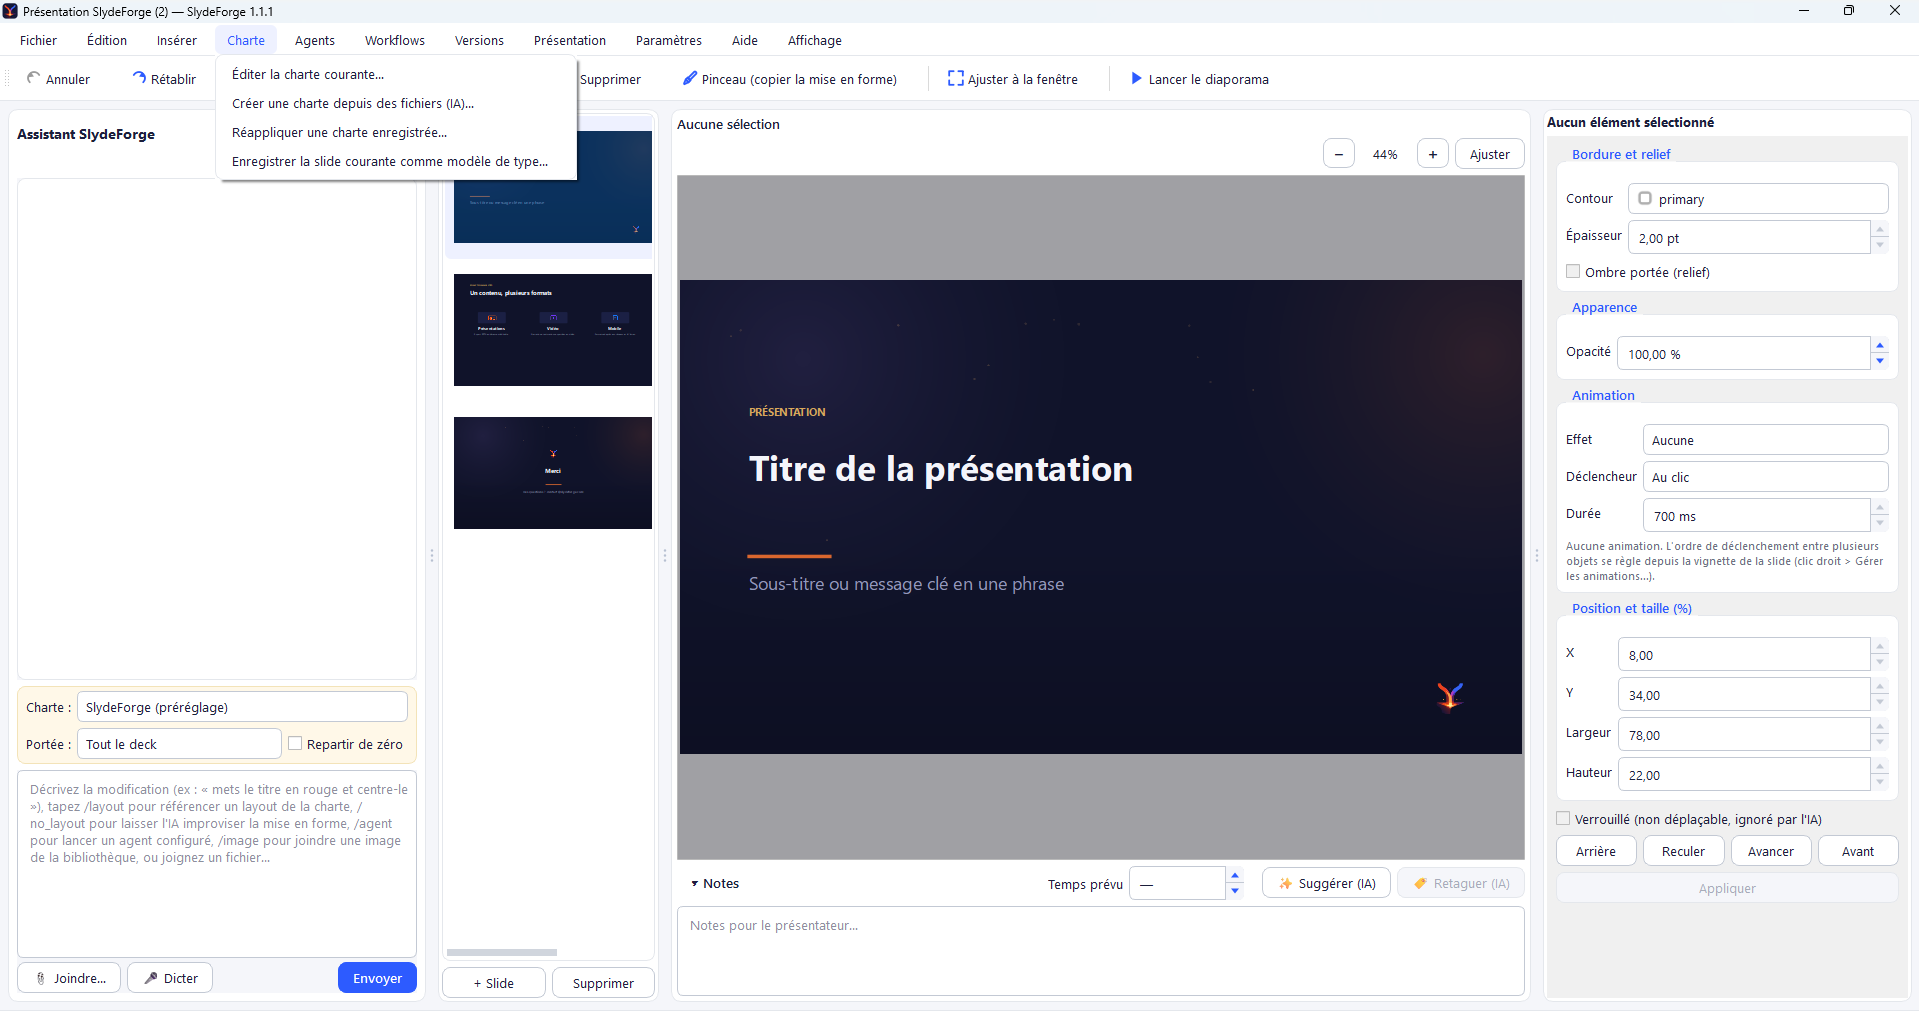
Task: Check the Ombre portée (relief) option
Action: click(1573, 271)
